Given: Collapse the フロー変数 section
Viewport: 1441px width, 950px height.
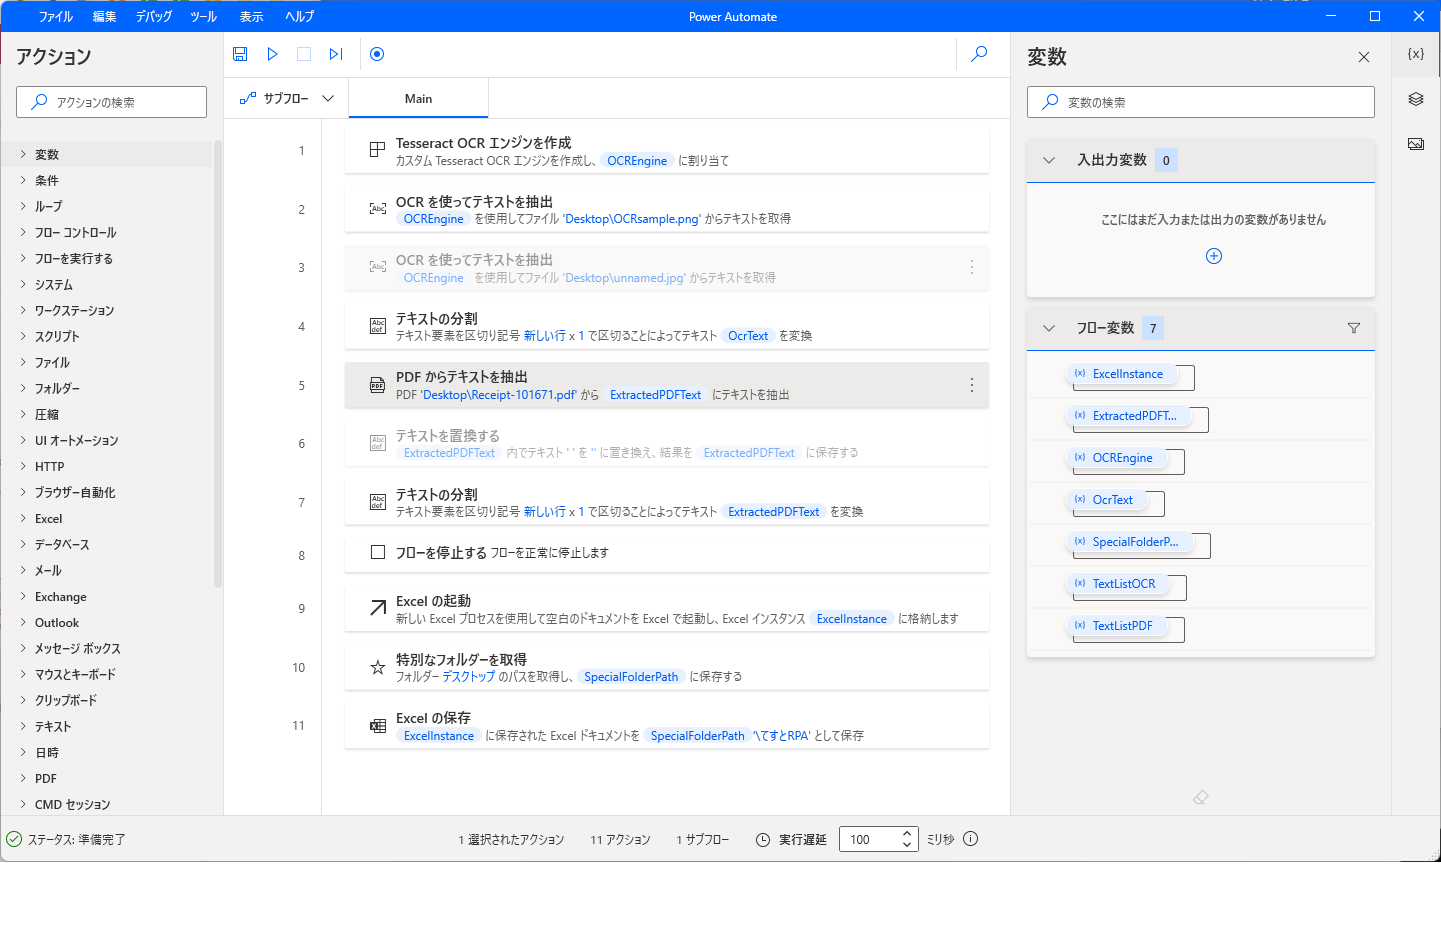Looking at the screenshot, I should click(1049, 328).
